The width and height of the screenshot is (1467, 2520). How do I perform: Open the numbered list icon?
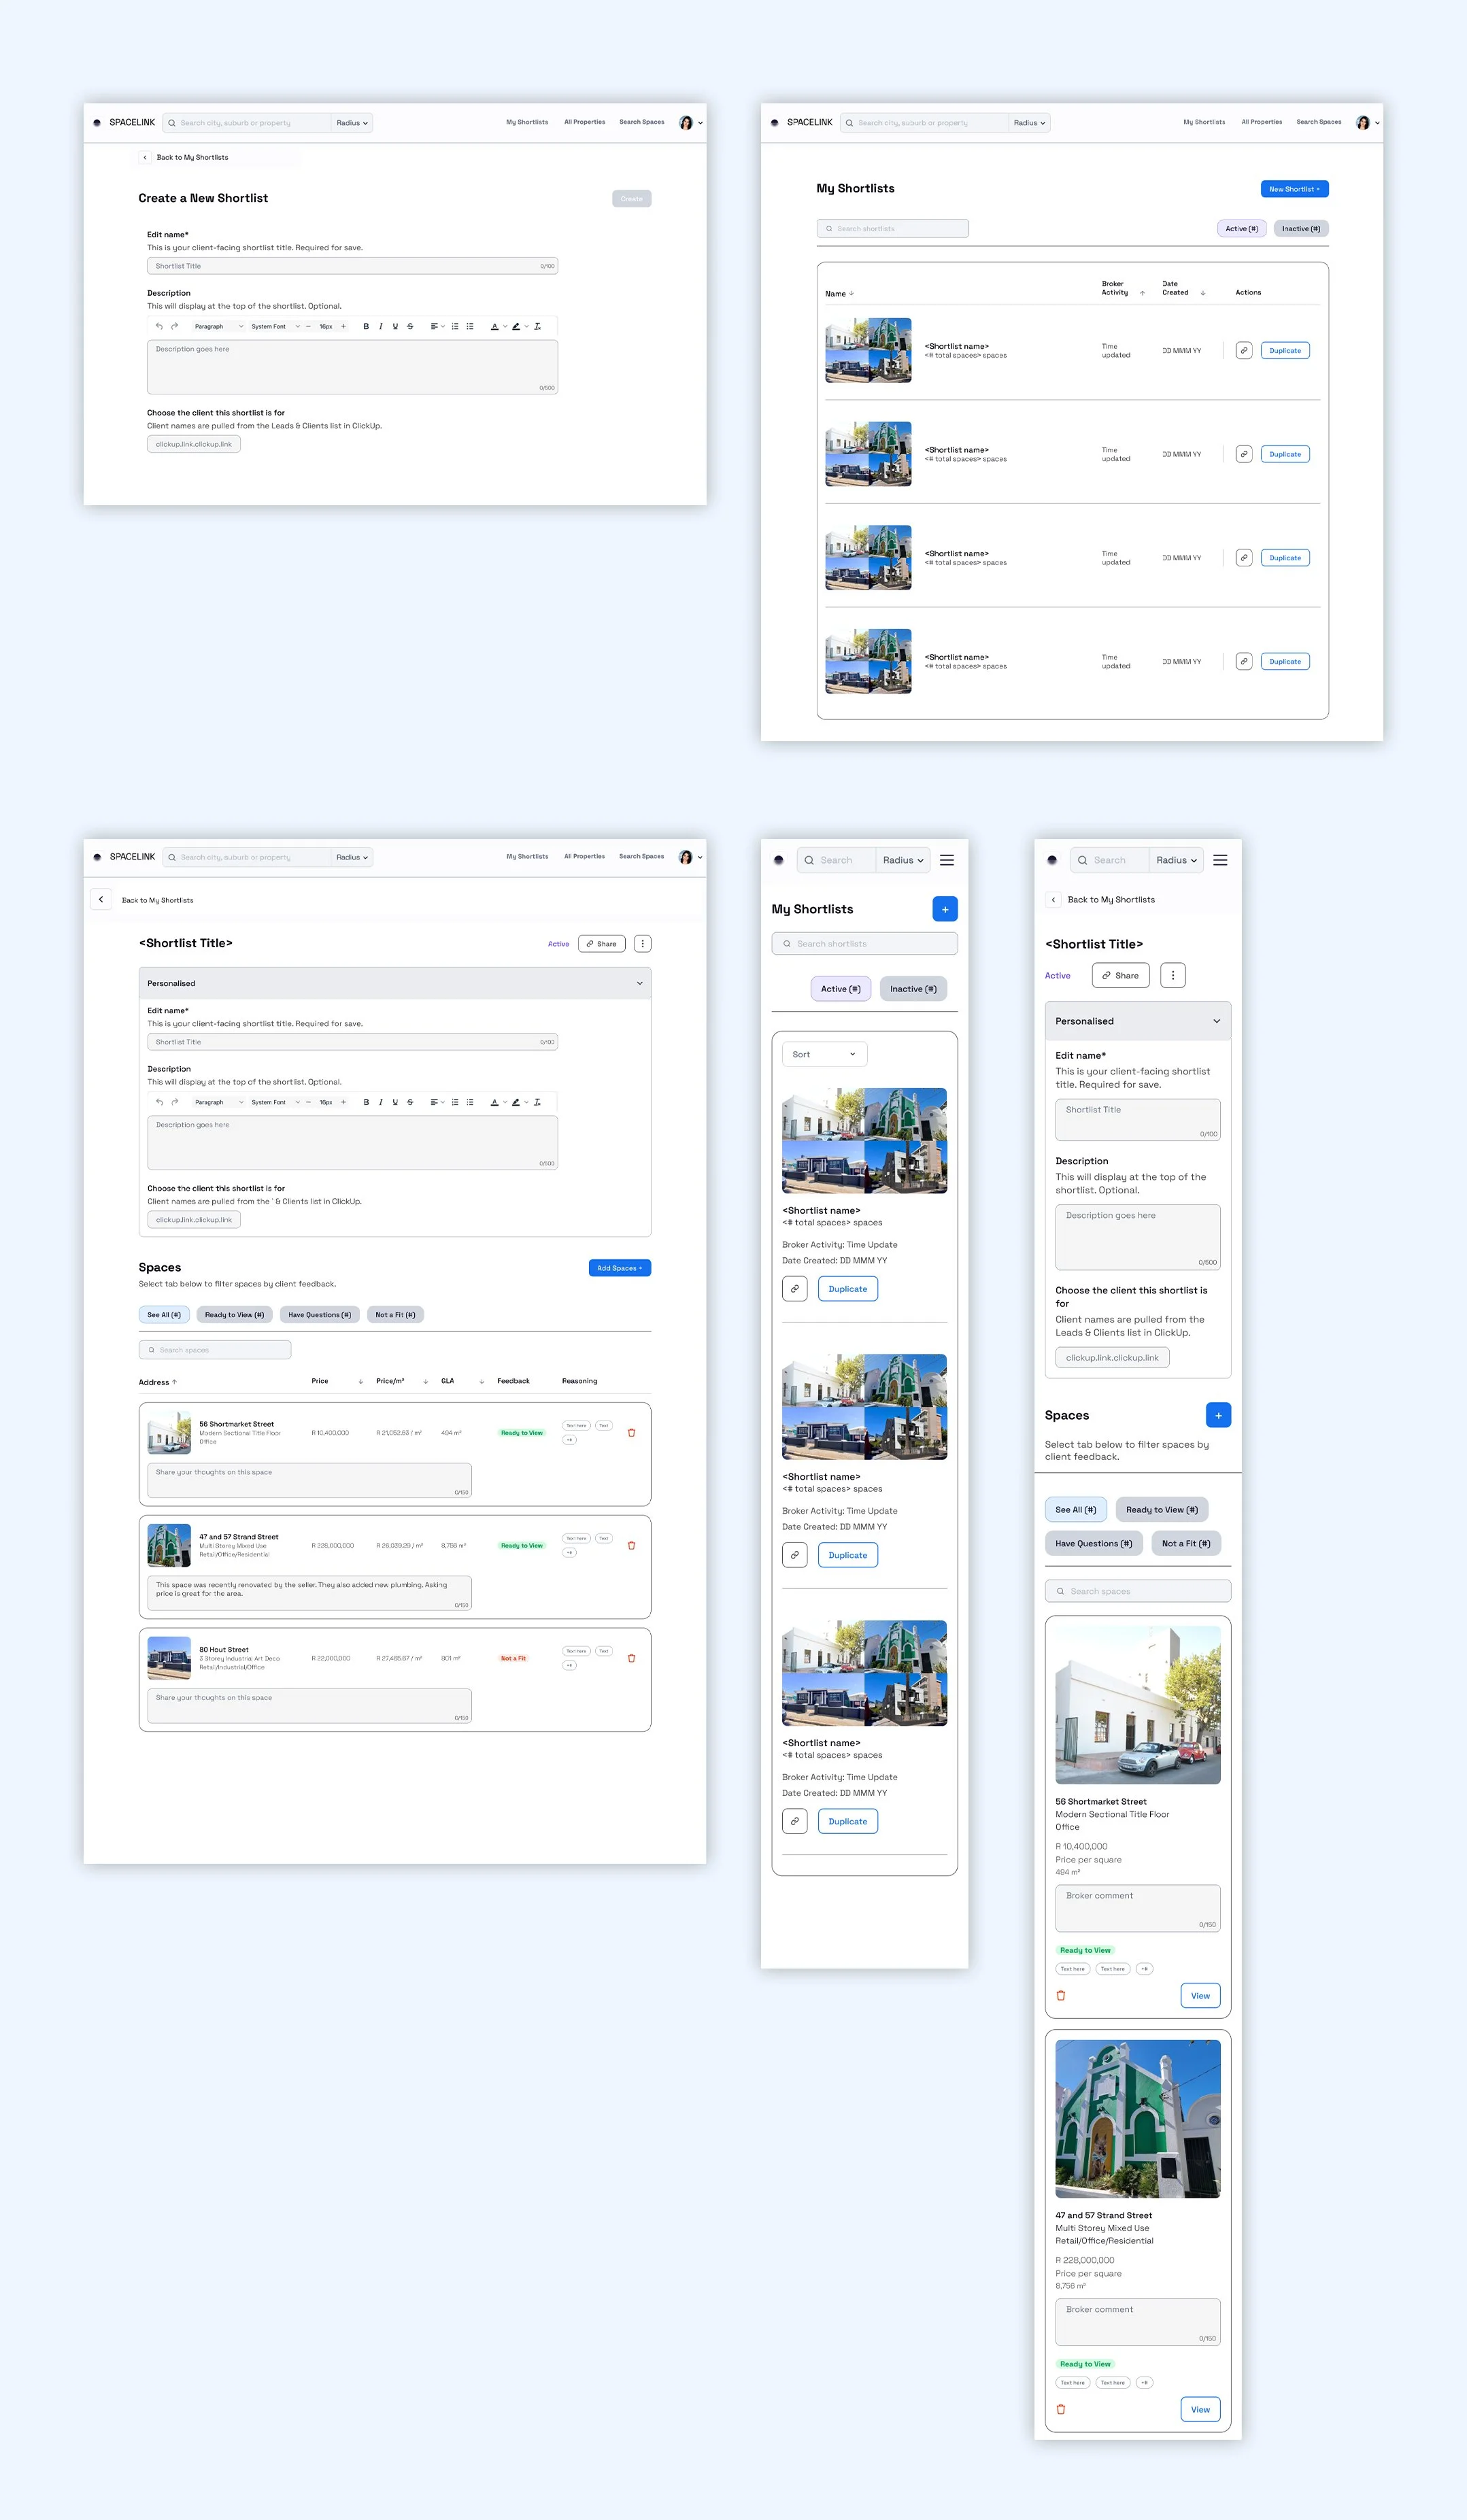(x=455, y=326)
